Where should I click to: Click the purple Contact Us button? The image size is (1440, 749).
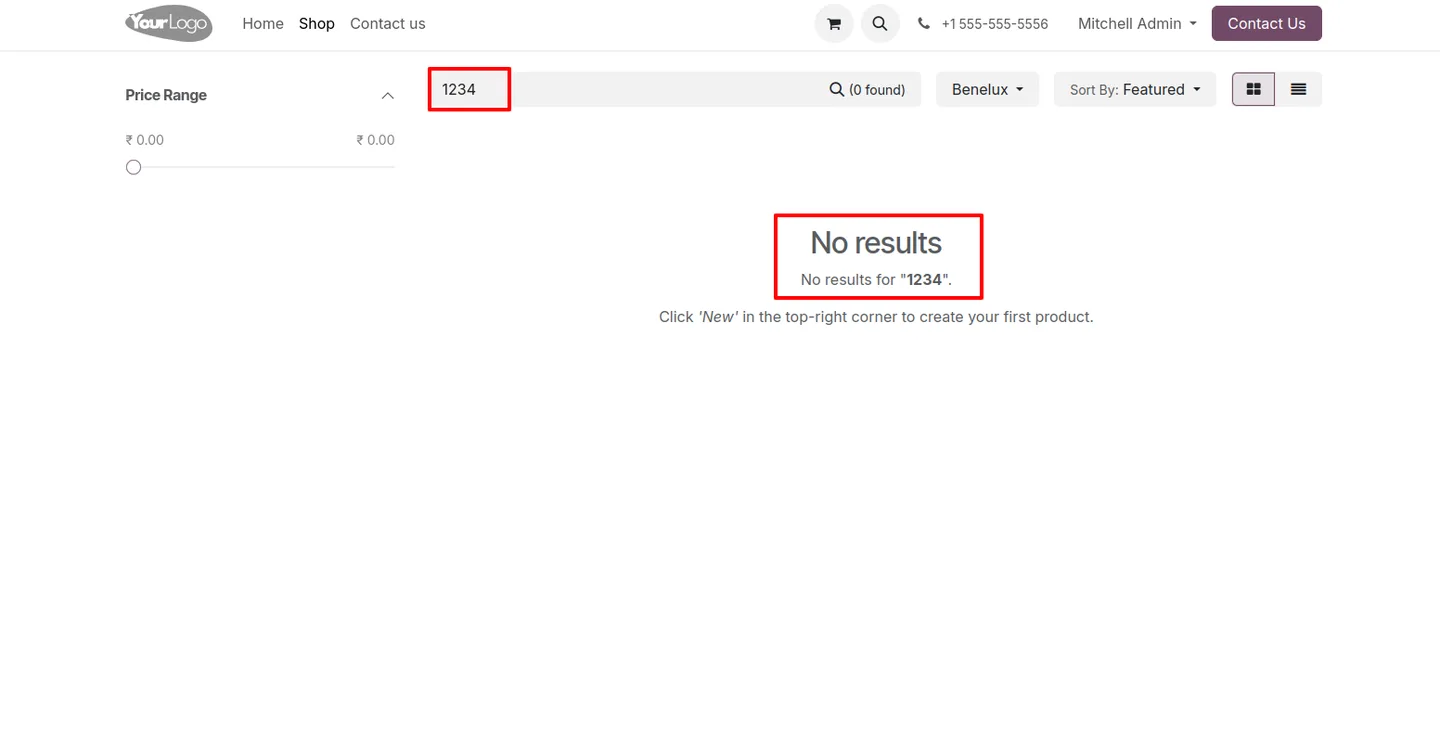1267,24
